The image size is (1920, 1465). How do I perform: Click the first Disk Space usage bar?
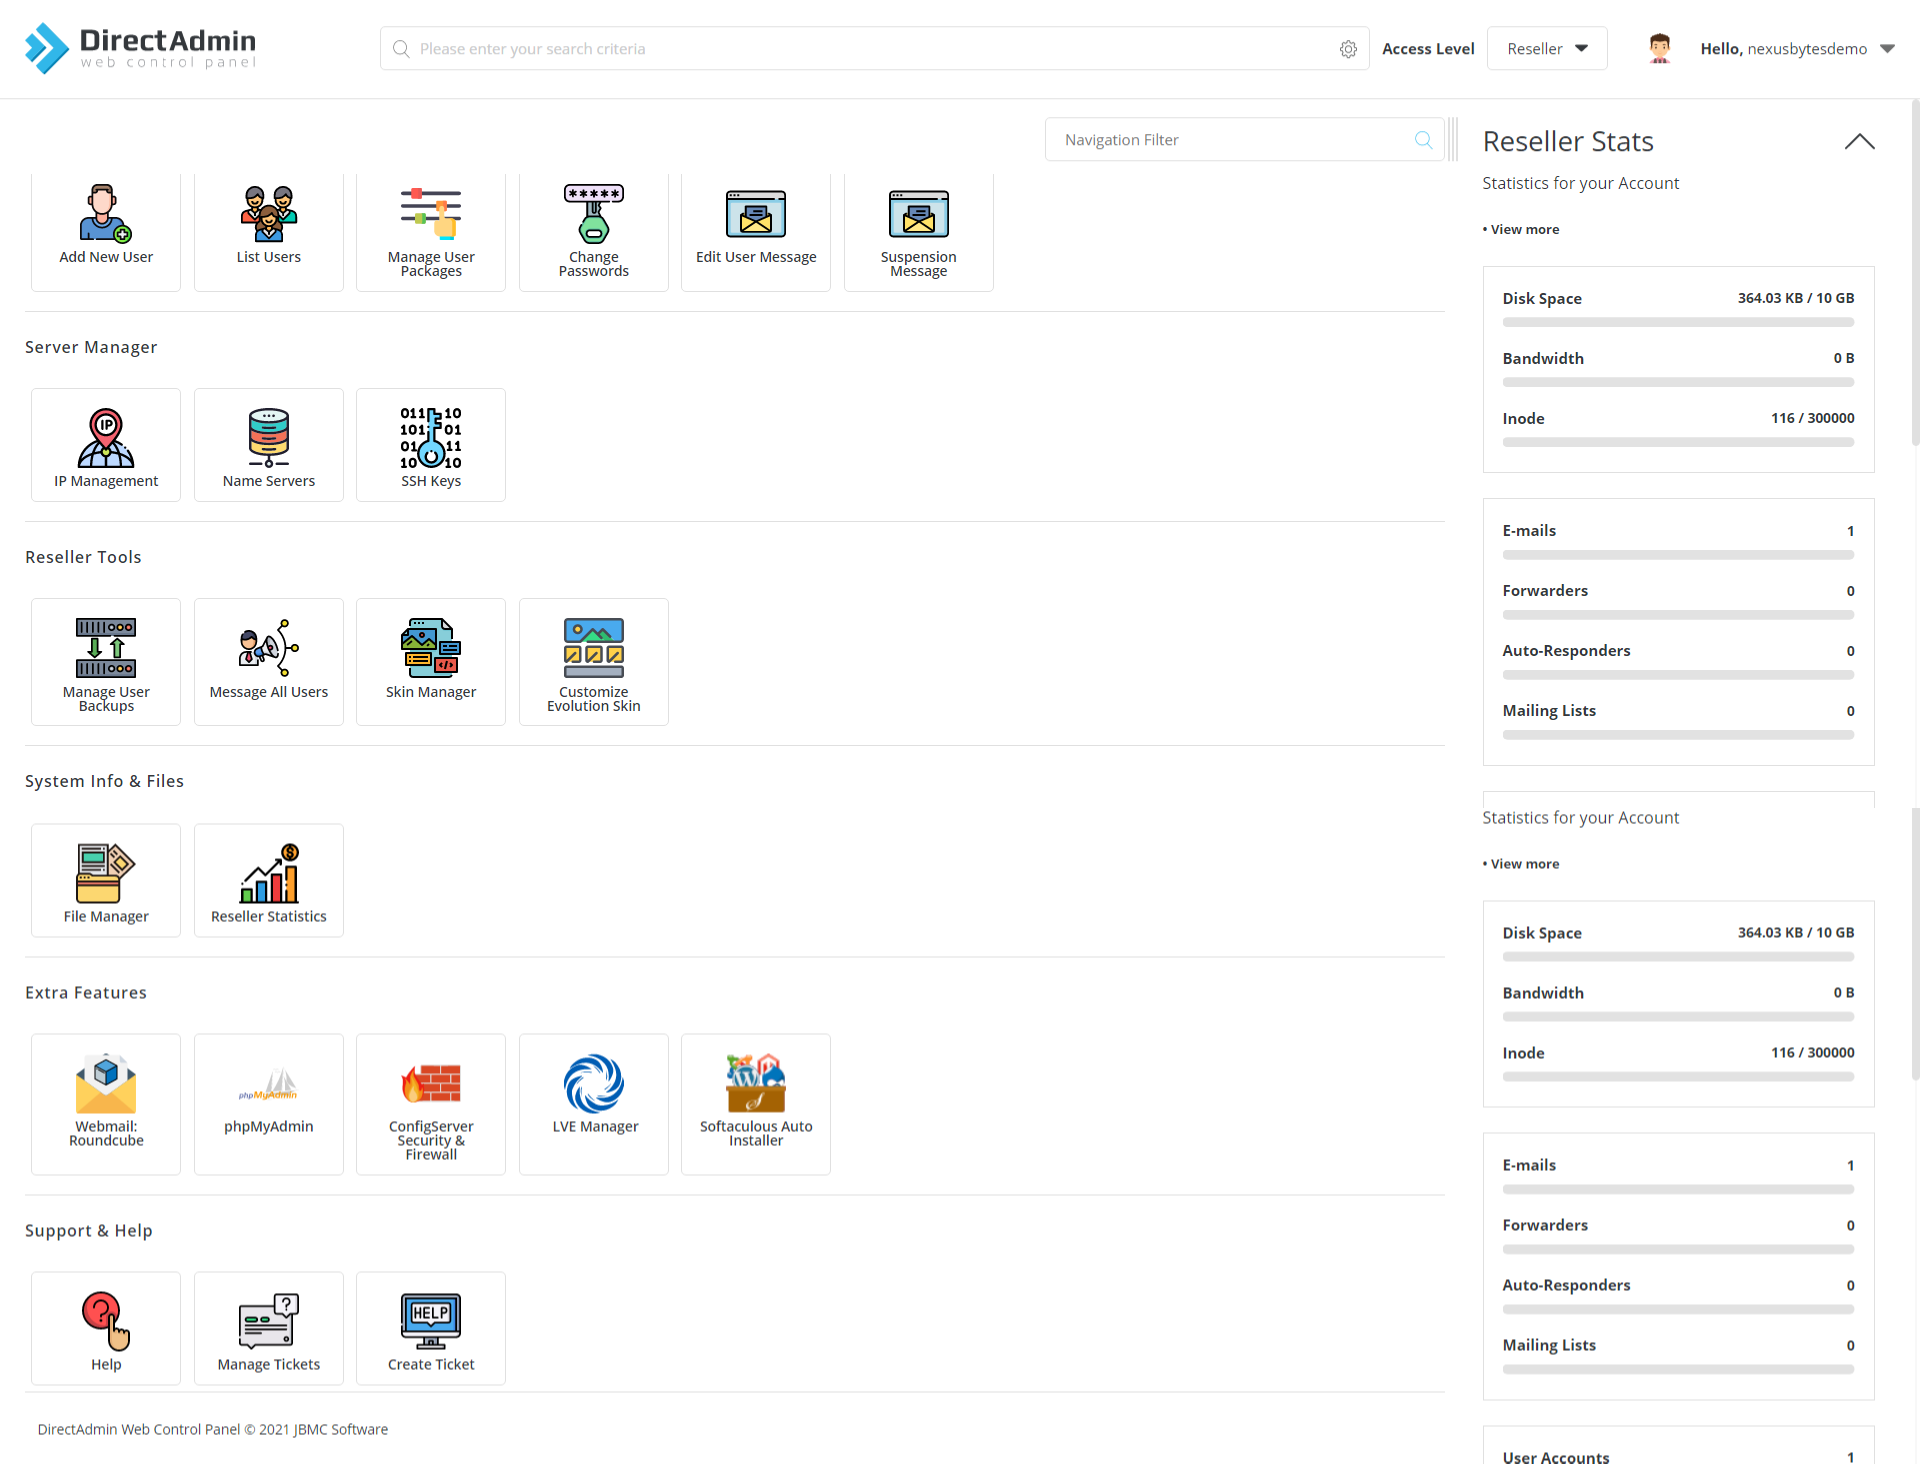(1678, 322)
